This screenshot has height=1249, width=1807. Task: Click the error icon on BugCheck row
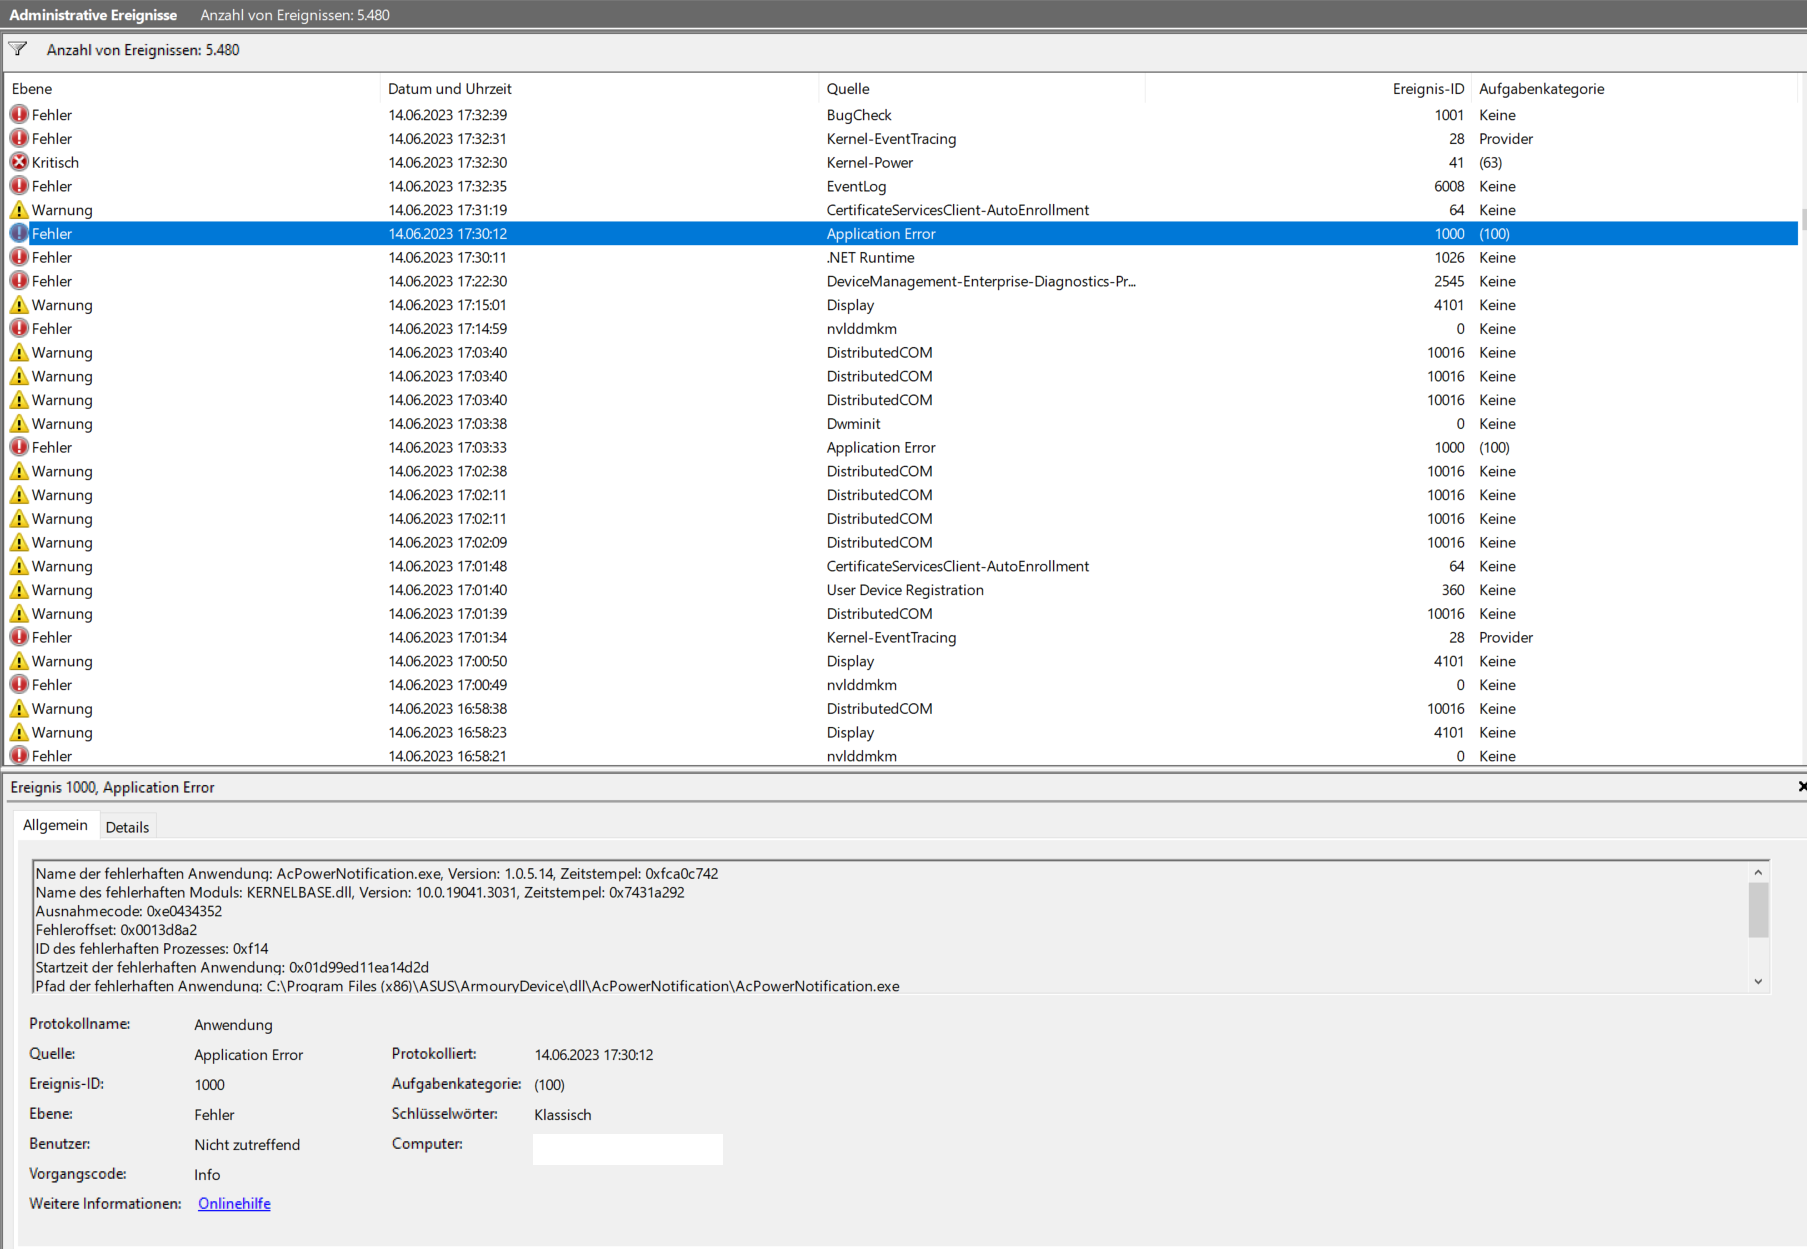[19, 115]
